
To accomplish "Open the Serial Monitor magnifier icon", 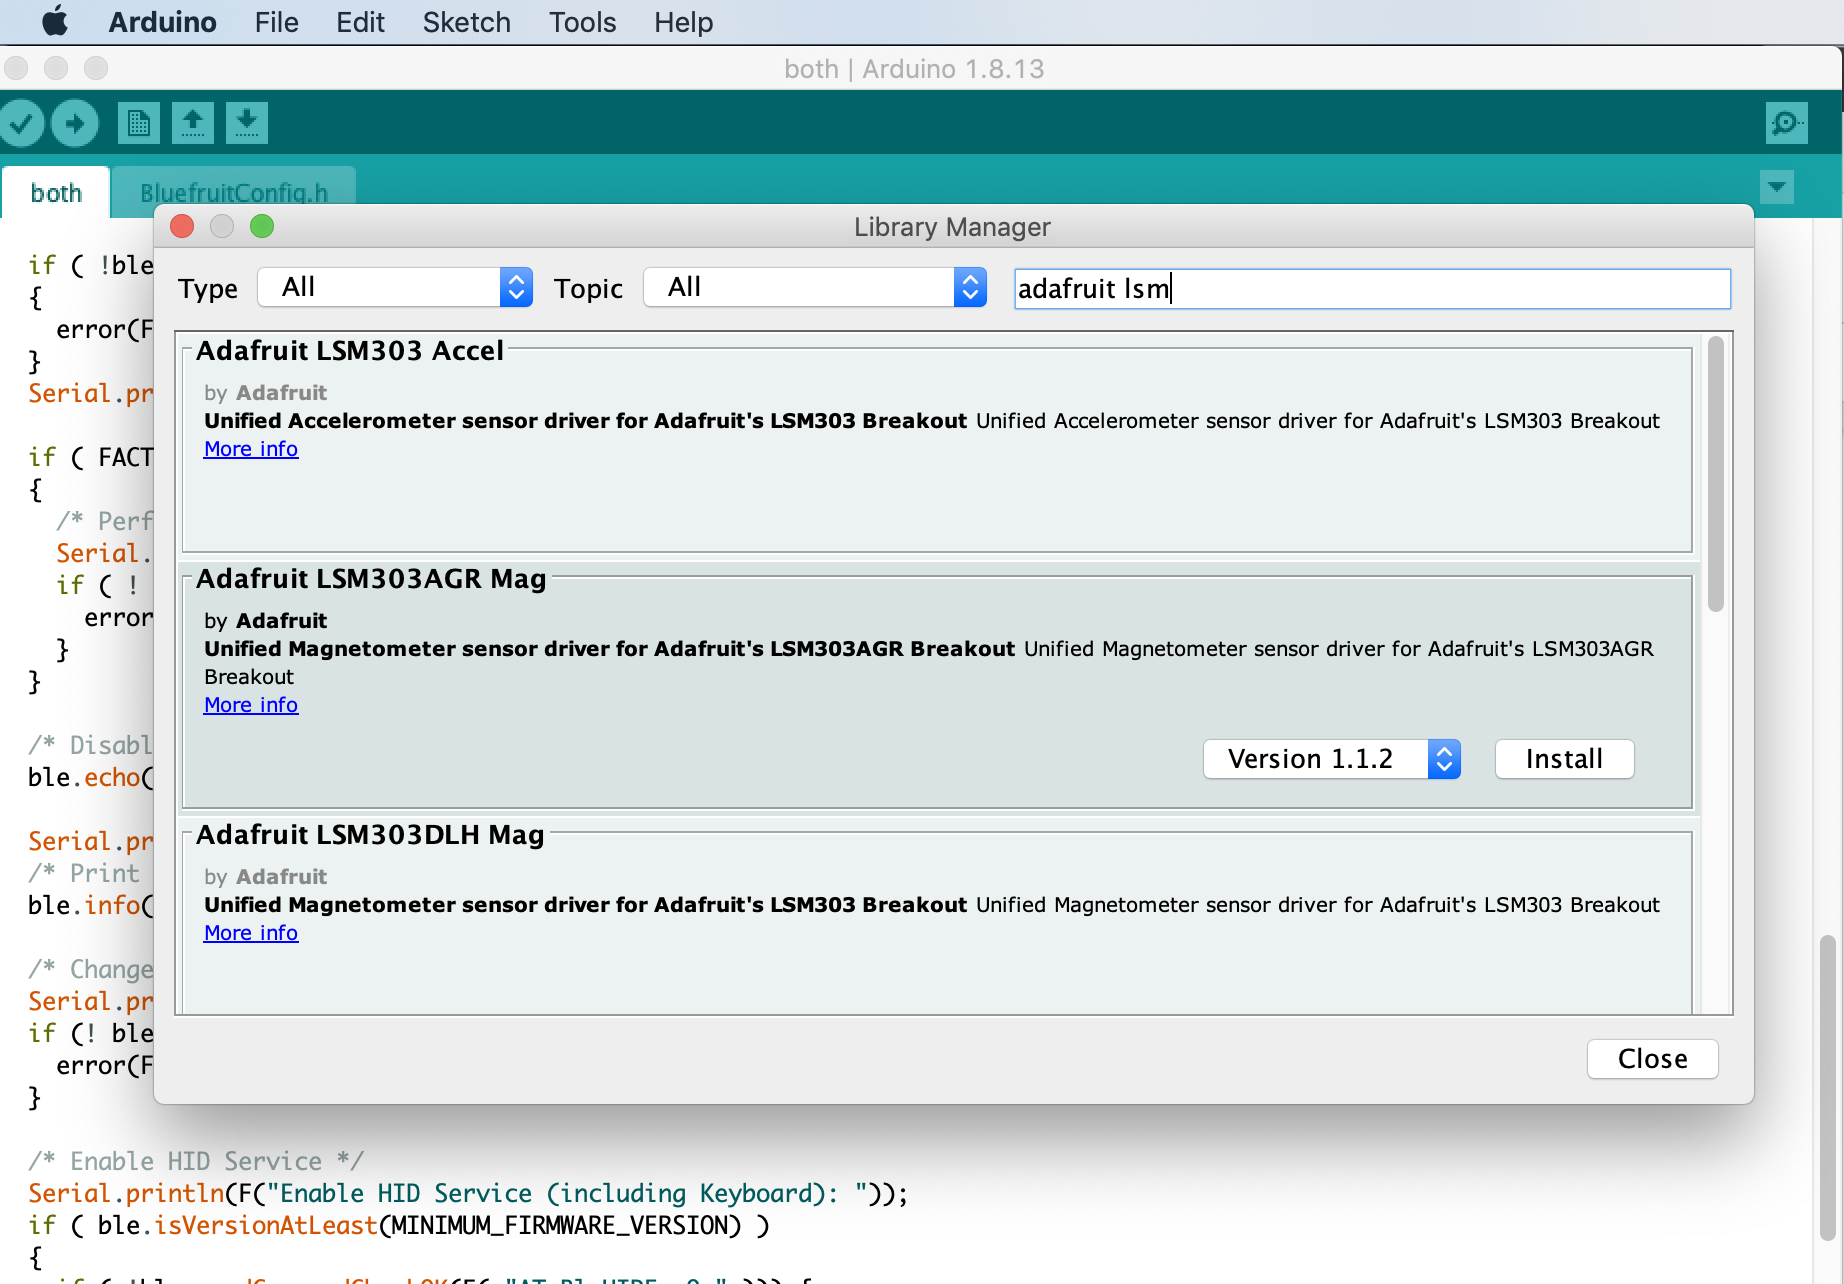I will tap(1786, 124).
